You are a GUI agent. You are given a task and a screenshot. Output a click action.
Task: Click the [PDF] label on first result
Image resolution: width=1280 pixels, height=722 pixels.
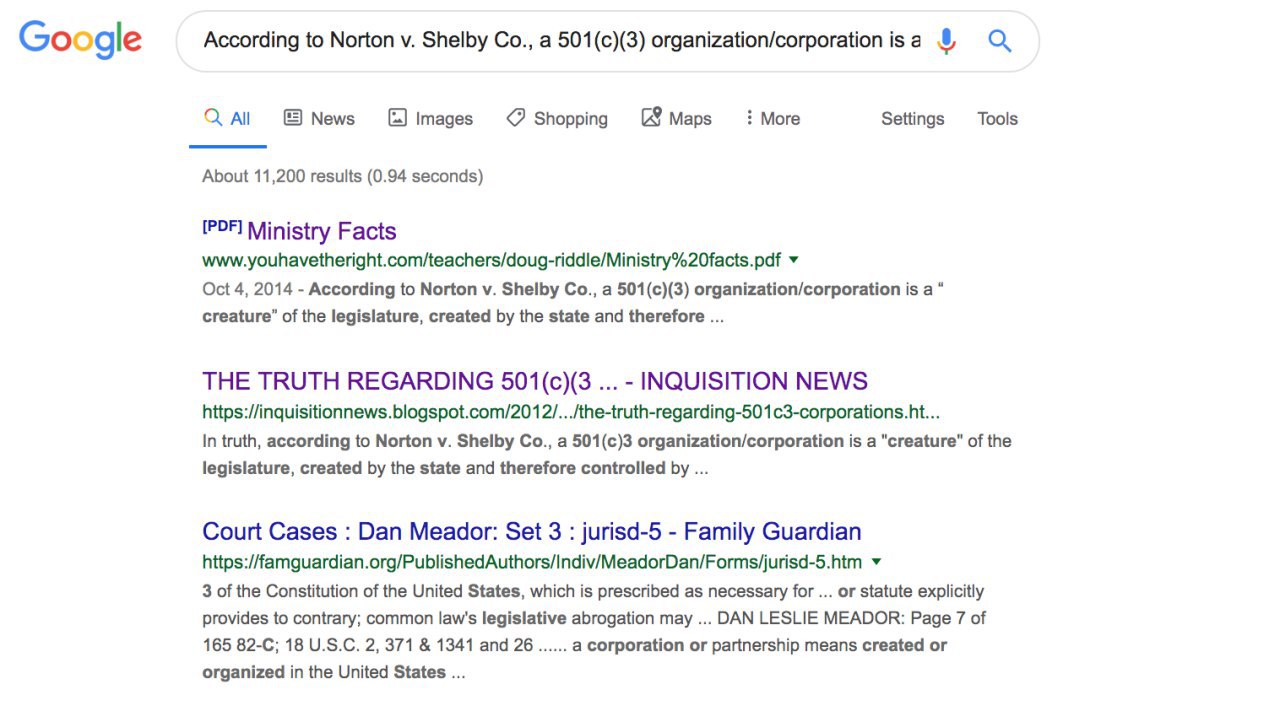222,227
